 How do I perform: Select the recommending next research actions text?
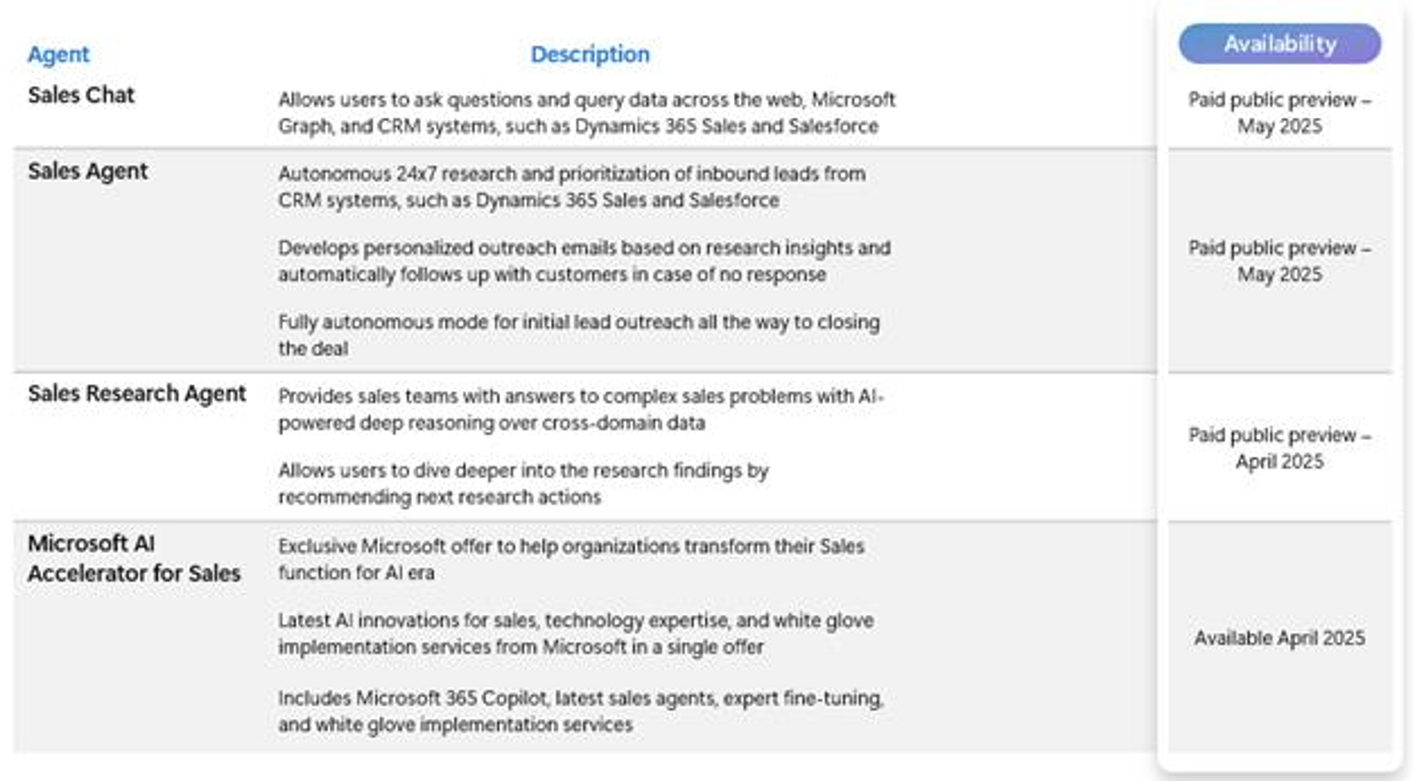click(523, 483)
